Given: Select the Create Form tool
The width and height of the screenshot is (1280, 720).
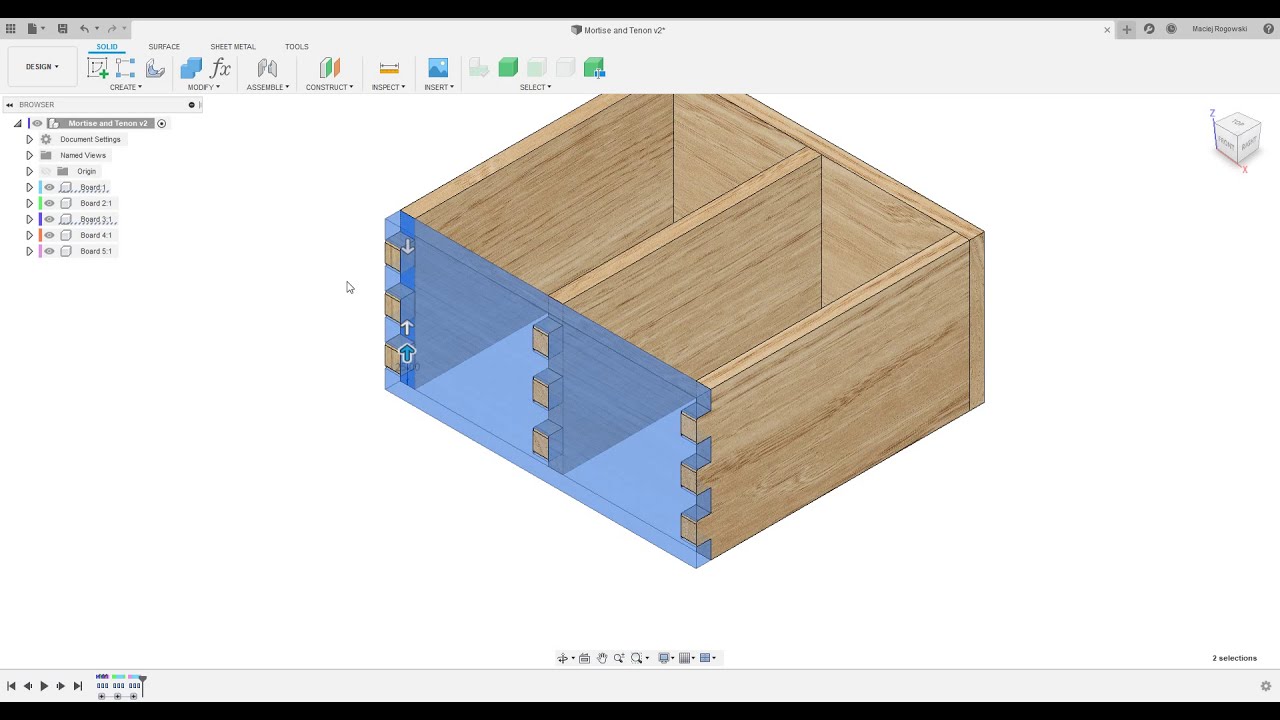Looking at the screenshot, I should click(x=154, y=68).
